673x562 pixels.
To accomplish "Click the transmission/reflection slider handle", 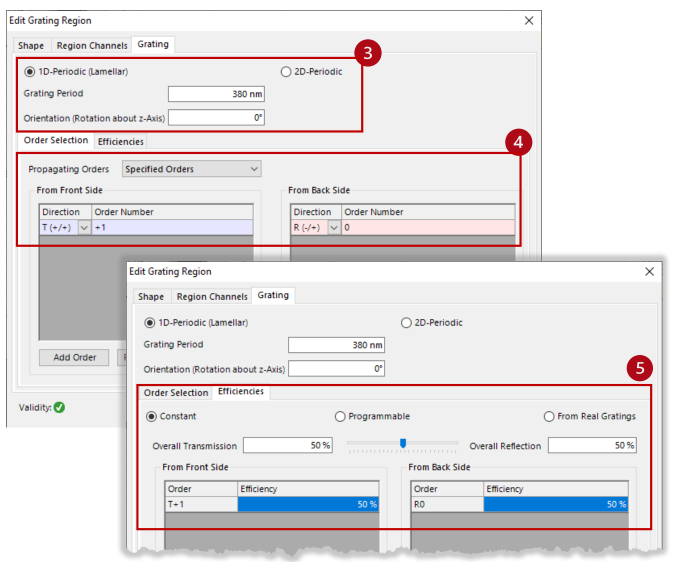I will point(403,443).
